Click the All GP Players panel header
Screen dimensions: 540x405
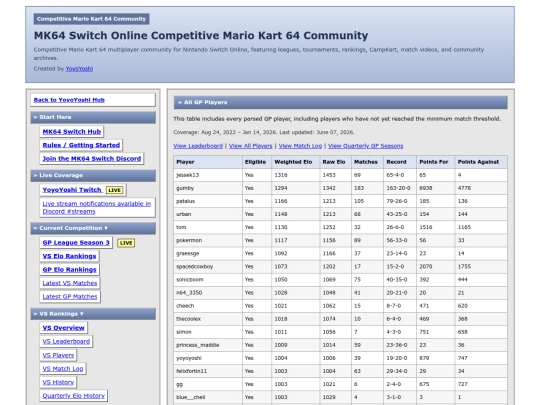pyautogui.click(x=340, y=103)
